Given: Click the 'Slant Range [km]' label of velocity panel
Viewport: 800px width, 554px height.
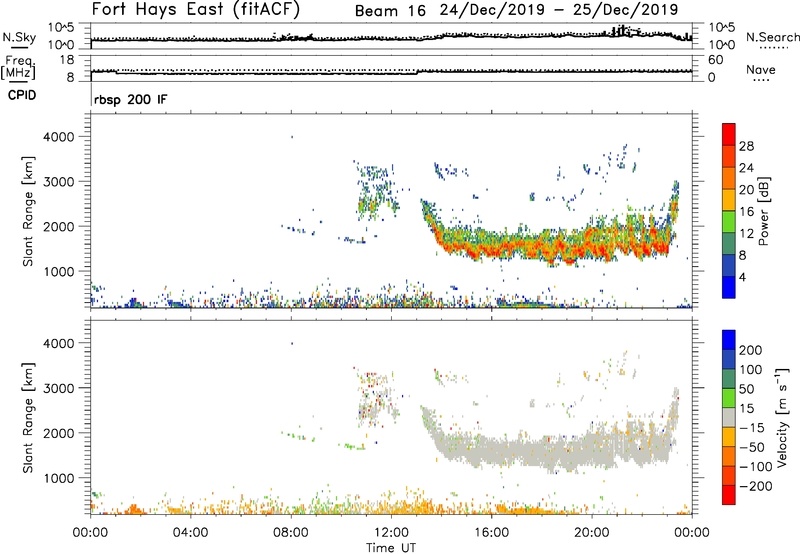Looking at the screenshot, I should pyautogui.click(x=28, y=418).
